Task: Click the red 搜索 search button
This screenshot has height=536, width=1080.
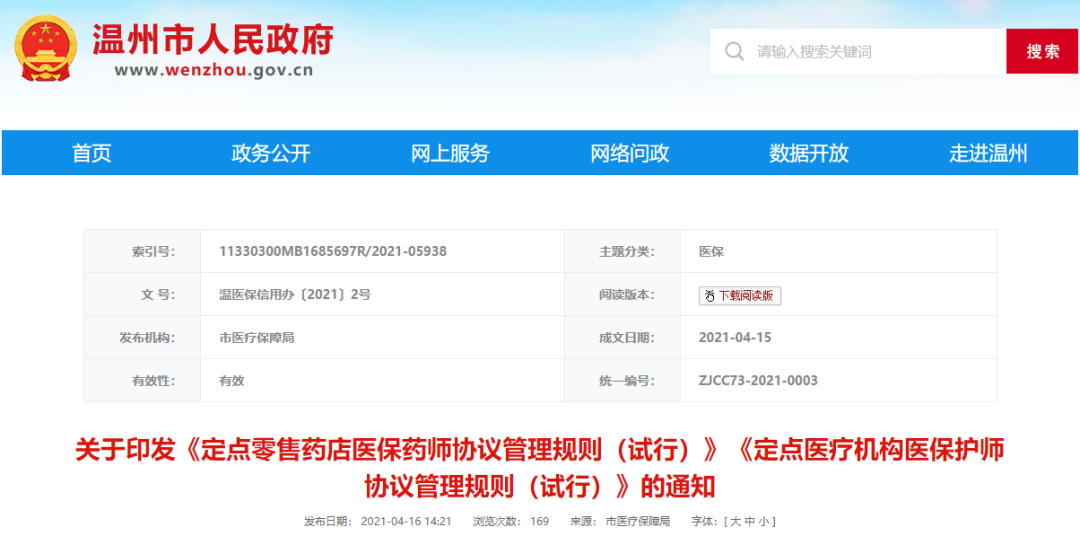Action: pos(1043,52)
